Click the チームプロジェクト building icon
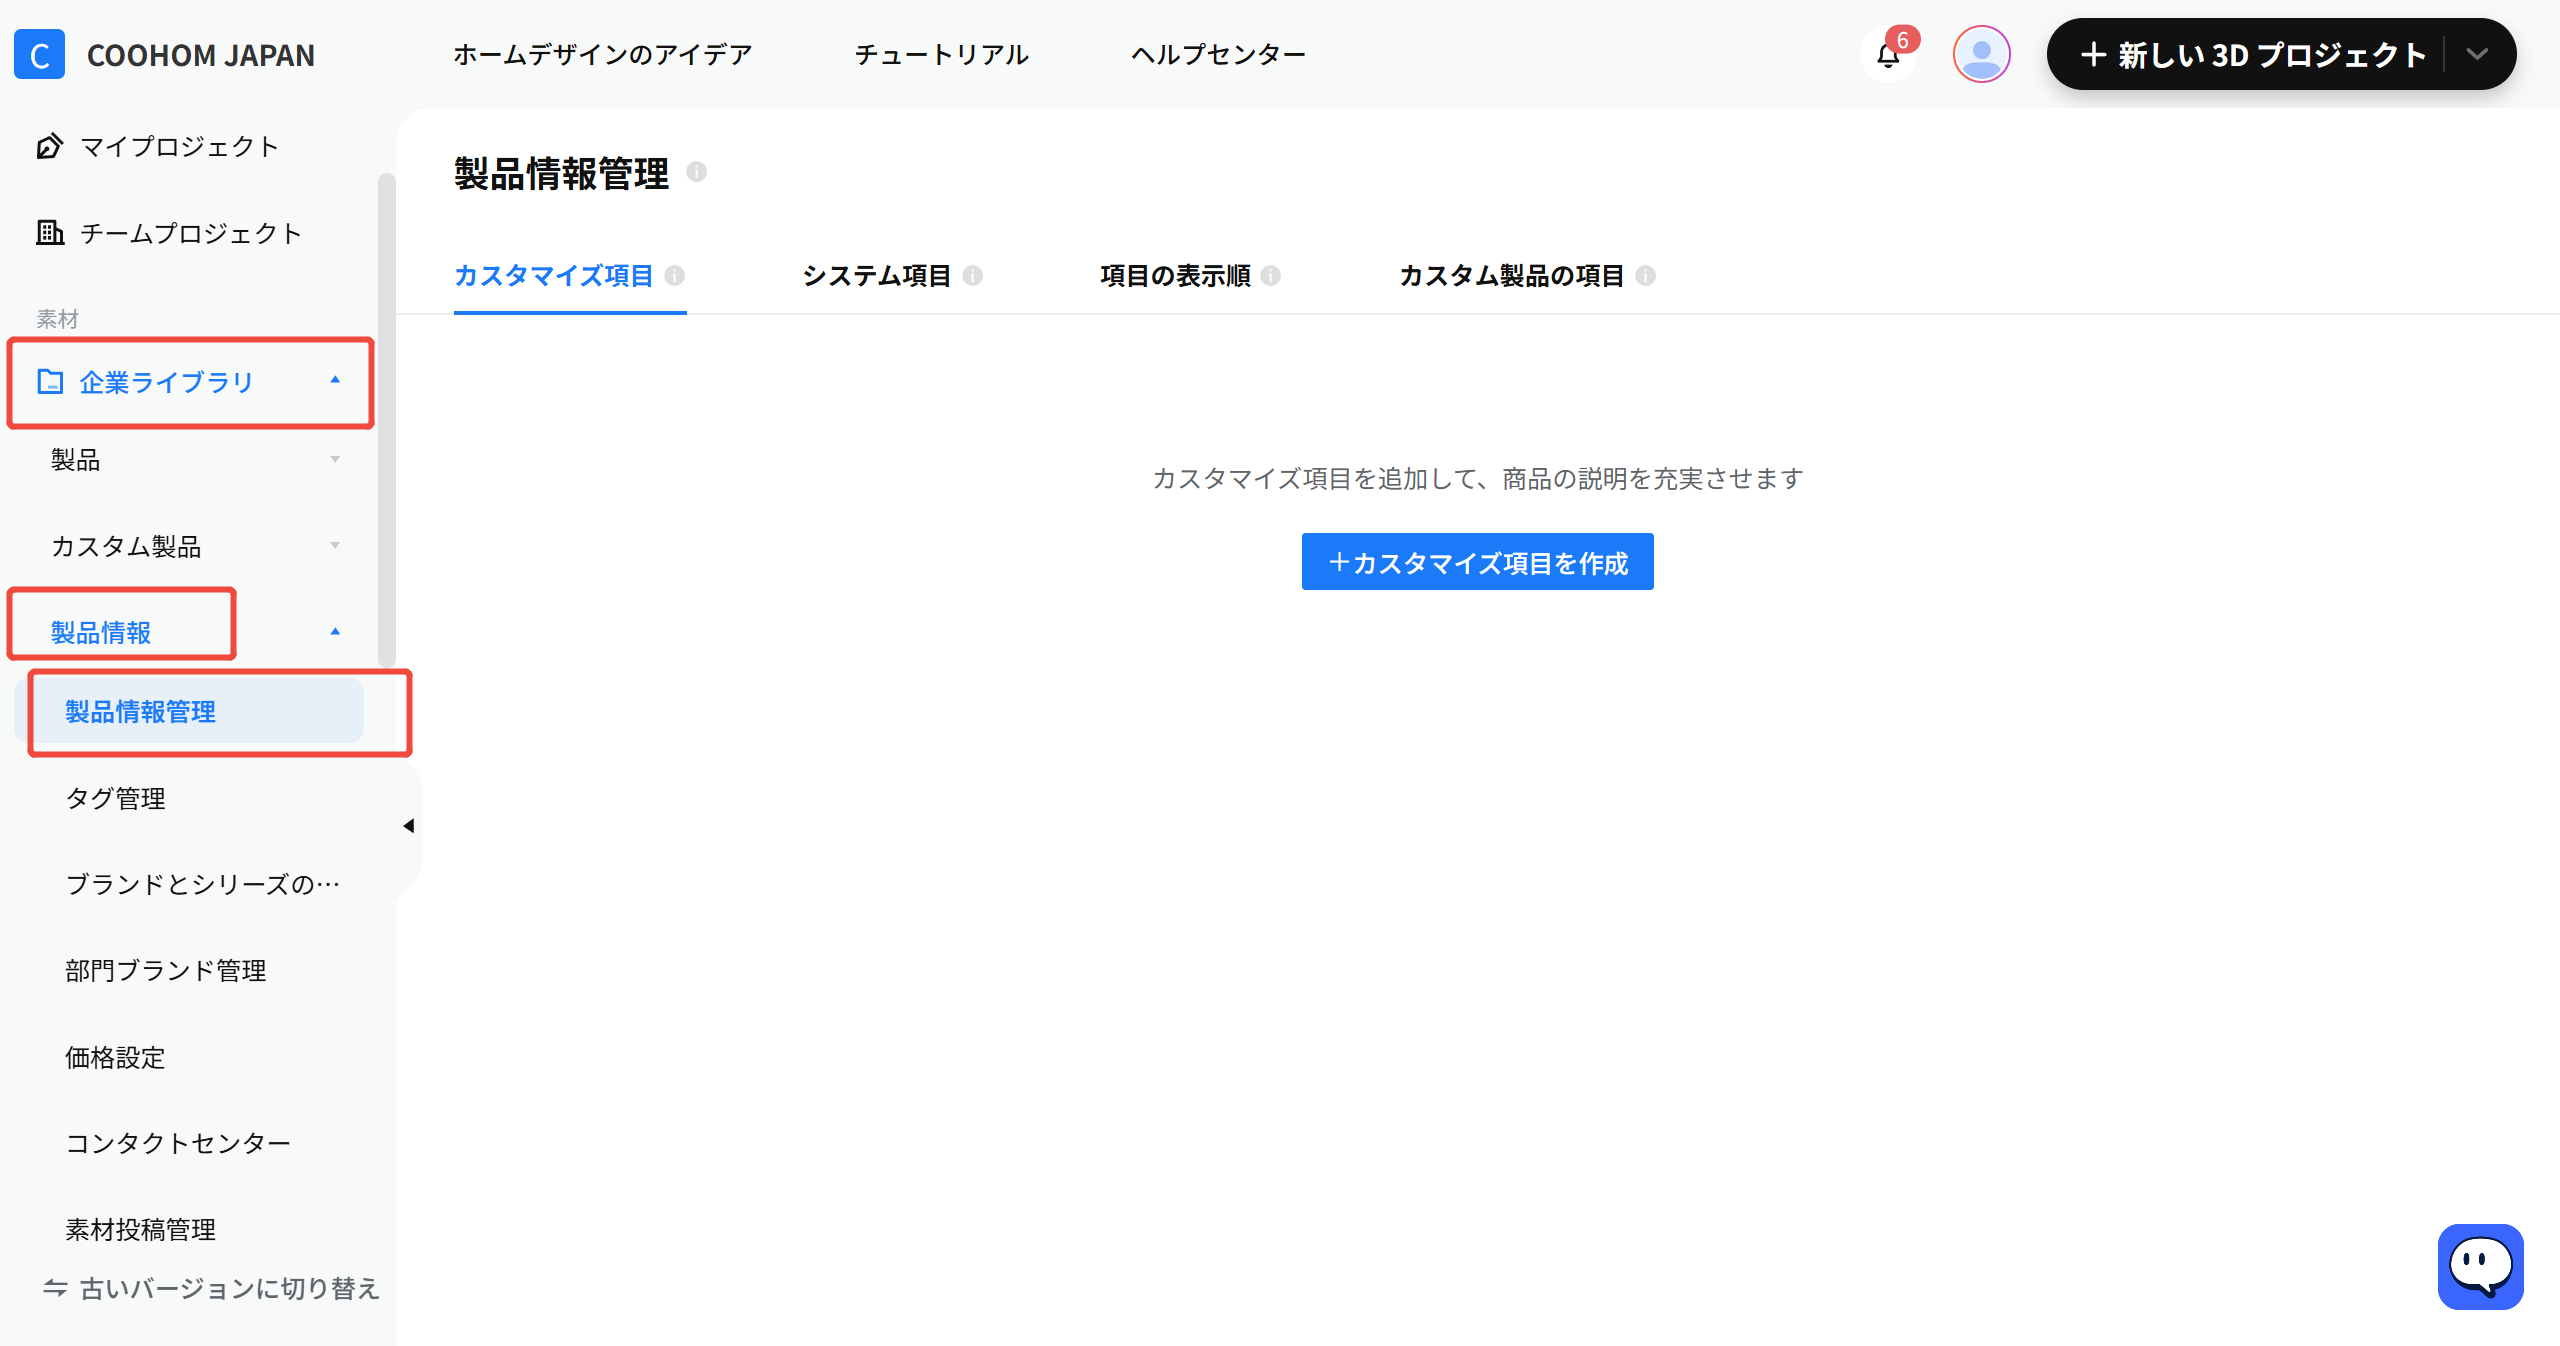Viewport: 2560px width, 1346px height. click(x=50, y=232)
